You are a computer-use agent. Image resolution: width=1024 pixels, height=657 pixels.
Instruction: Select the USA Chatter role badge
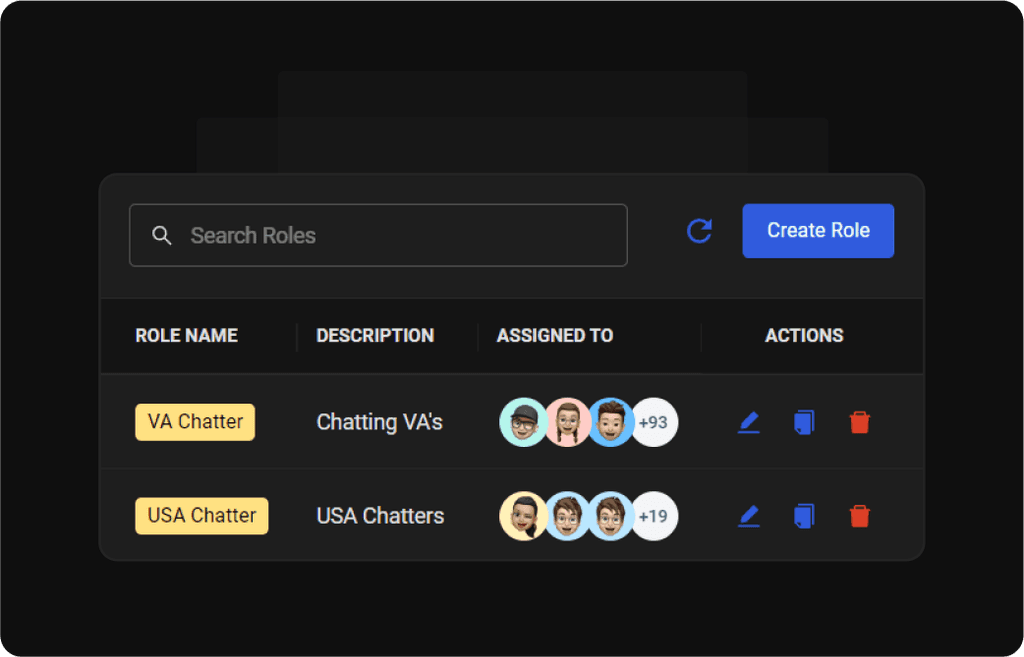[201, 516]
